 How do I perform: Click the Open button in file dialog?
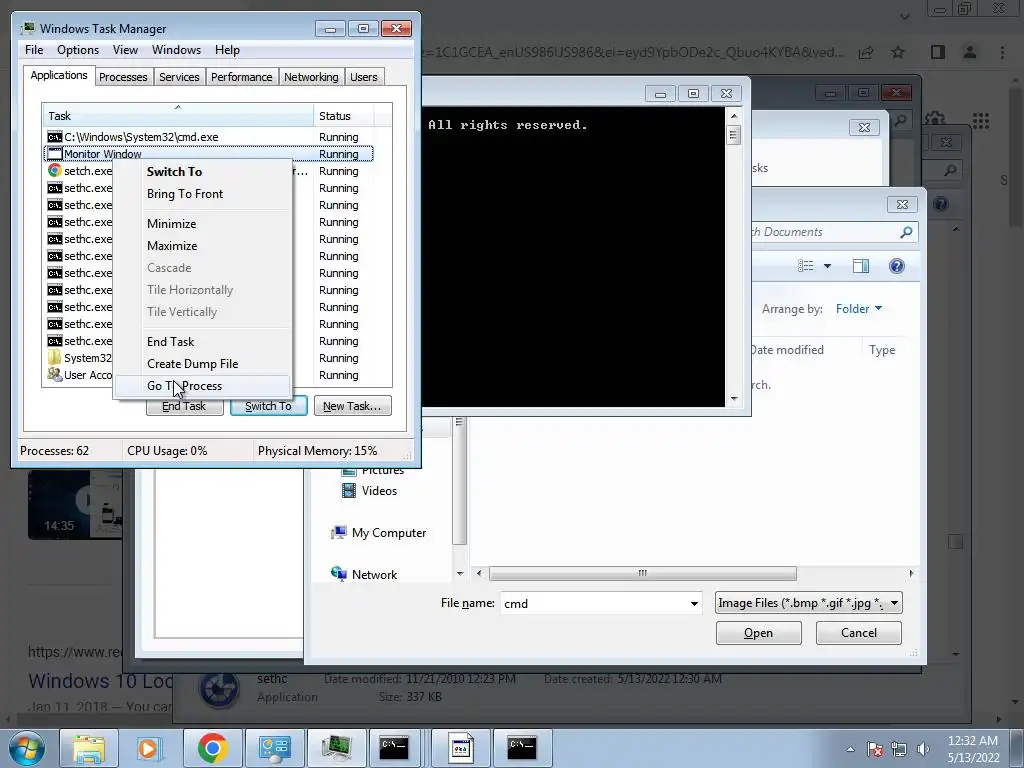click(x=758, y=633)
